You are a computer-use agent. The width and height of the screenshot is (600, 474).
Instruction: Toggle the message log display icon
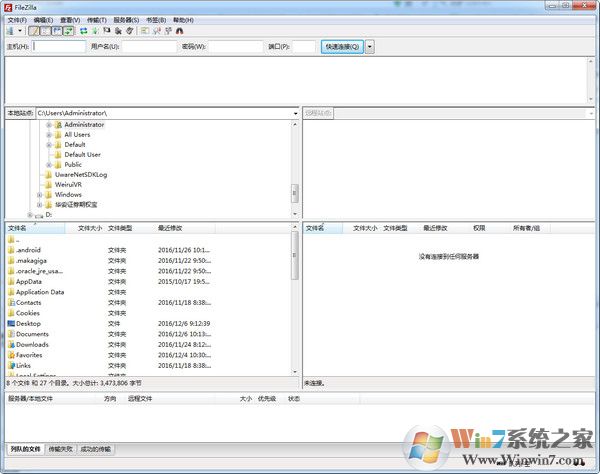coord(34,31)
